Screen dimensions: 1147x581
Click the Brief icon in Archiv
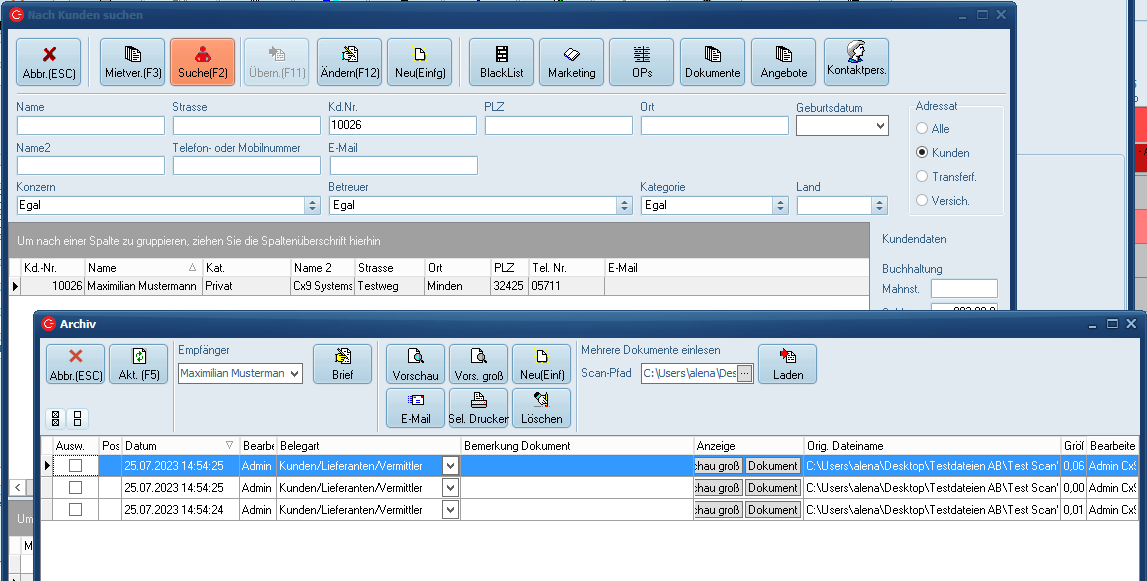point(342,364)
